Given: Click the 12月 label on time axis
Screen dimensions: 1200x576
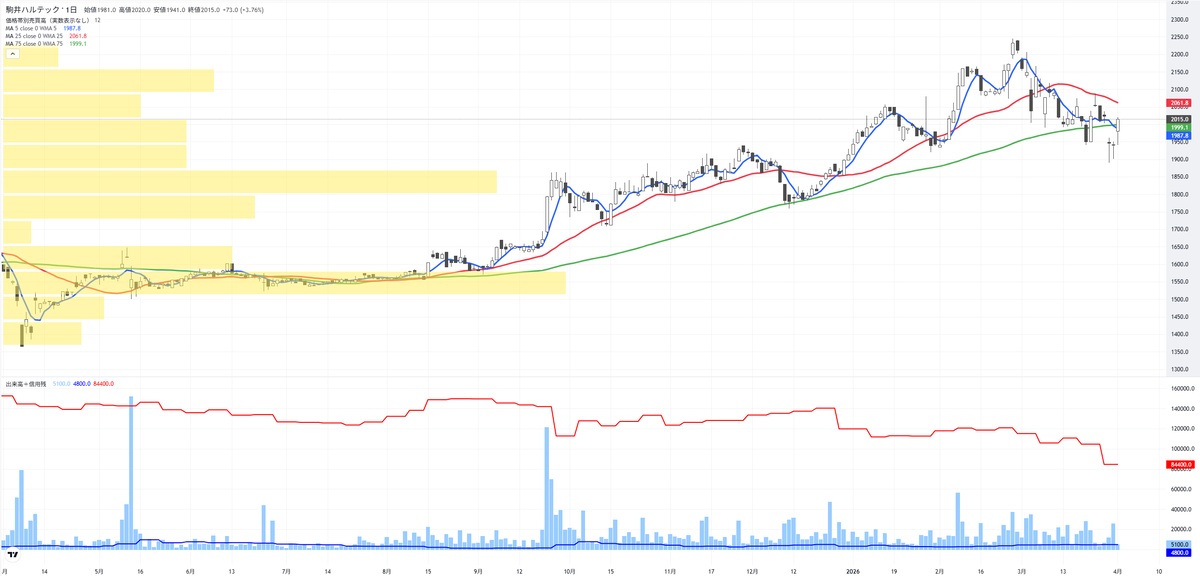Looking at the screenshot, I should tap(751, 571).
